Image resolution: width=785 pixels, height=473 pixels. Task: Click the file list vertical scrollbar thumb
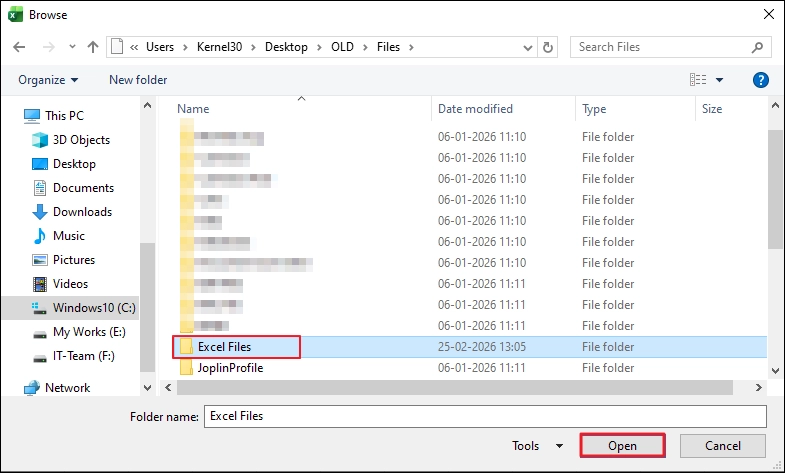click(775, 189)
